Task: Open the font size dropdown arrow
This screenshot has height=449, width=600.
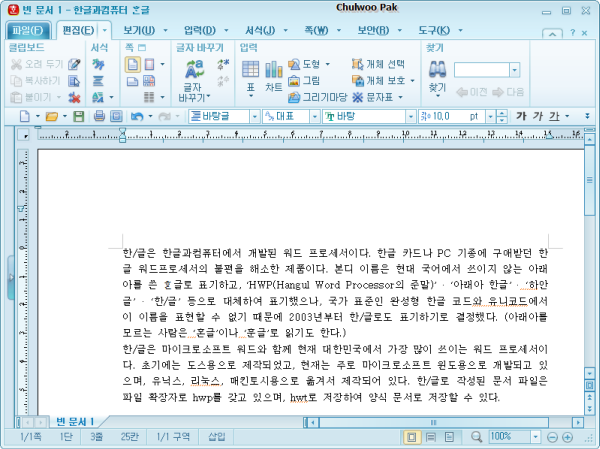Action: point(491,116)
